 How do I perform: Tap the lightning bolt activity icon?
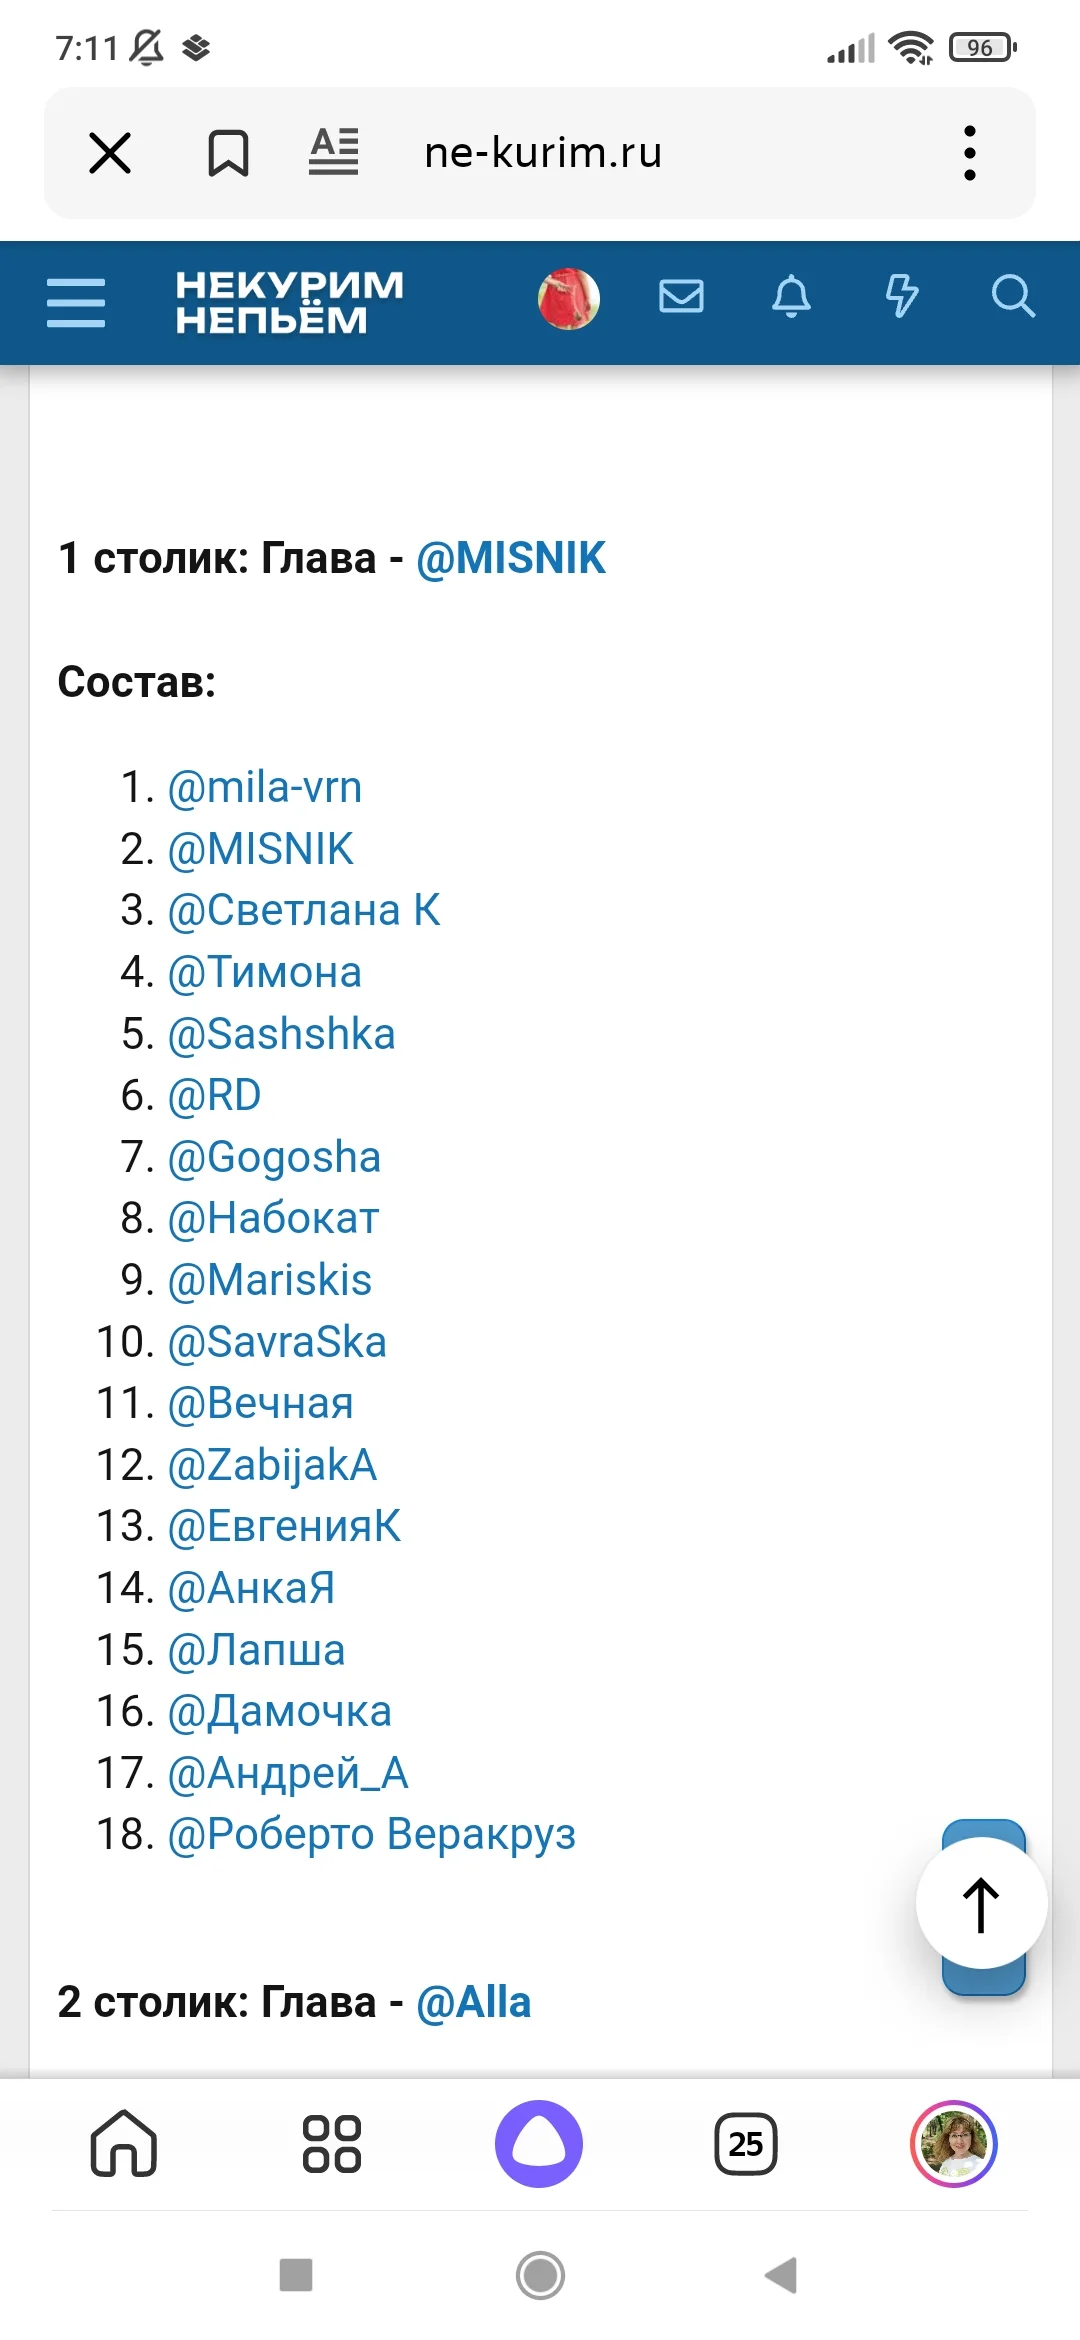(x=901, y=297)
